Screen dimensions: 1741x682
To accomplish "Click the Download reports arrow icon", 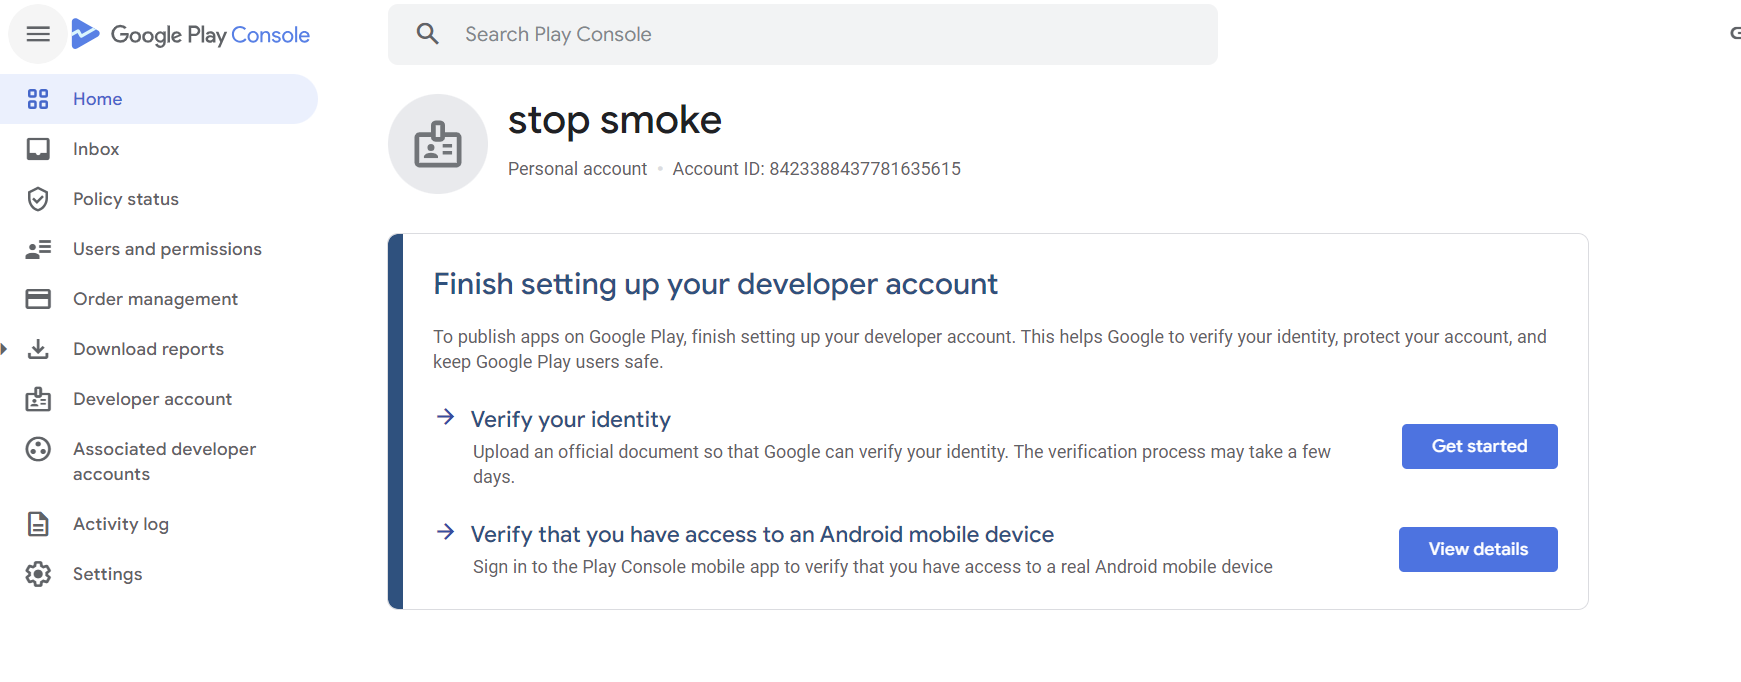I will coord(38,349).
